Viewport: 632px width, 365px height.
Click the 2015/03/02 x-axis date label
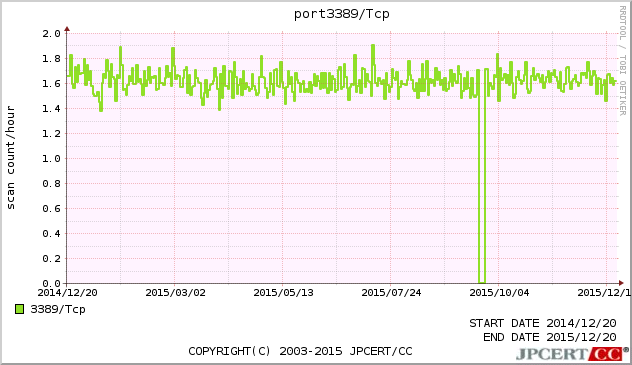[x=175, y=292]
